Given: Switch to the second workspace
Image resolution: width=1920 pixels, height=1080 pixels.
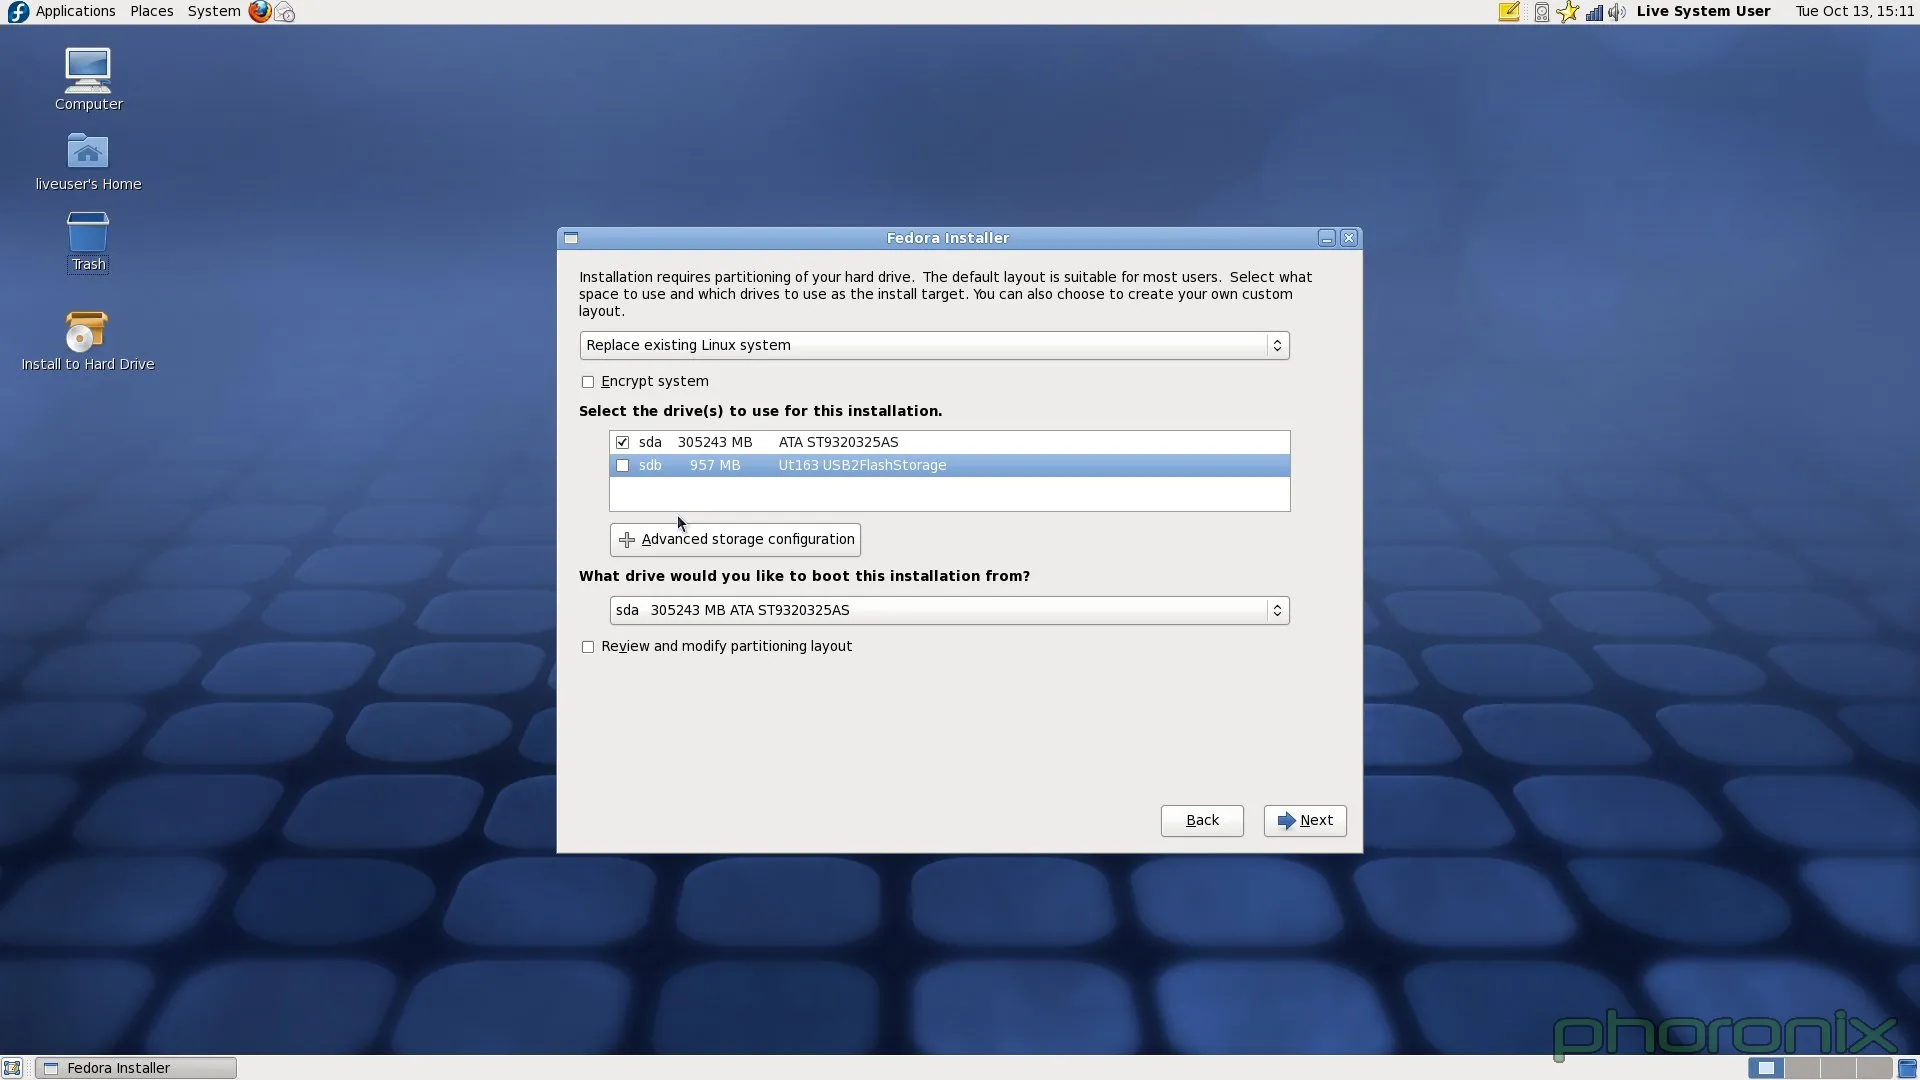Looking at the screenshot, I should coord(1802,1068).
